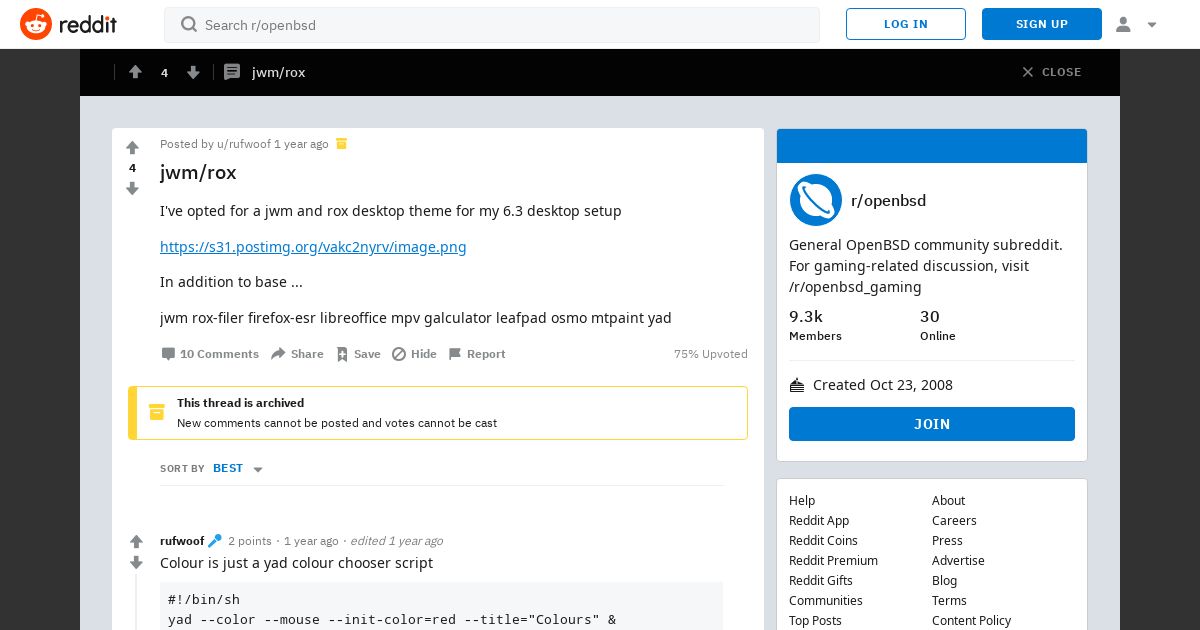Upvote rufwoof's comment
The height and width of the screenshot is (630, 1200).
[x=136, y=542]
